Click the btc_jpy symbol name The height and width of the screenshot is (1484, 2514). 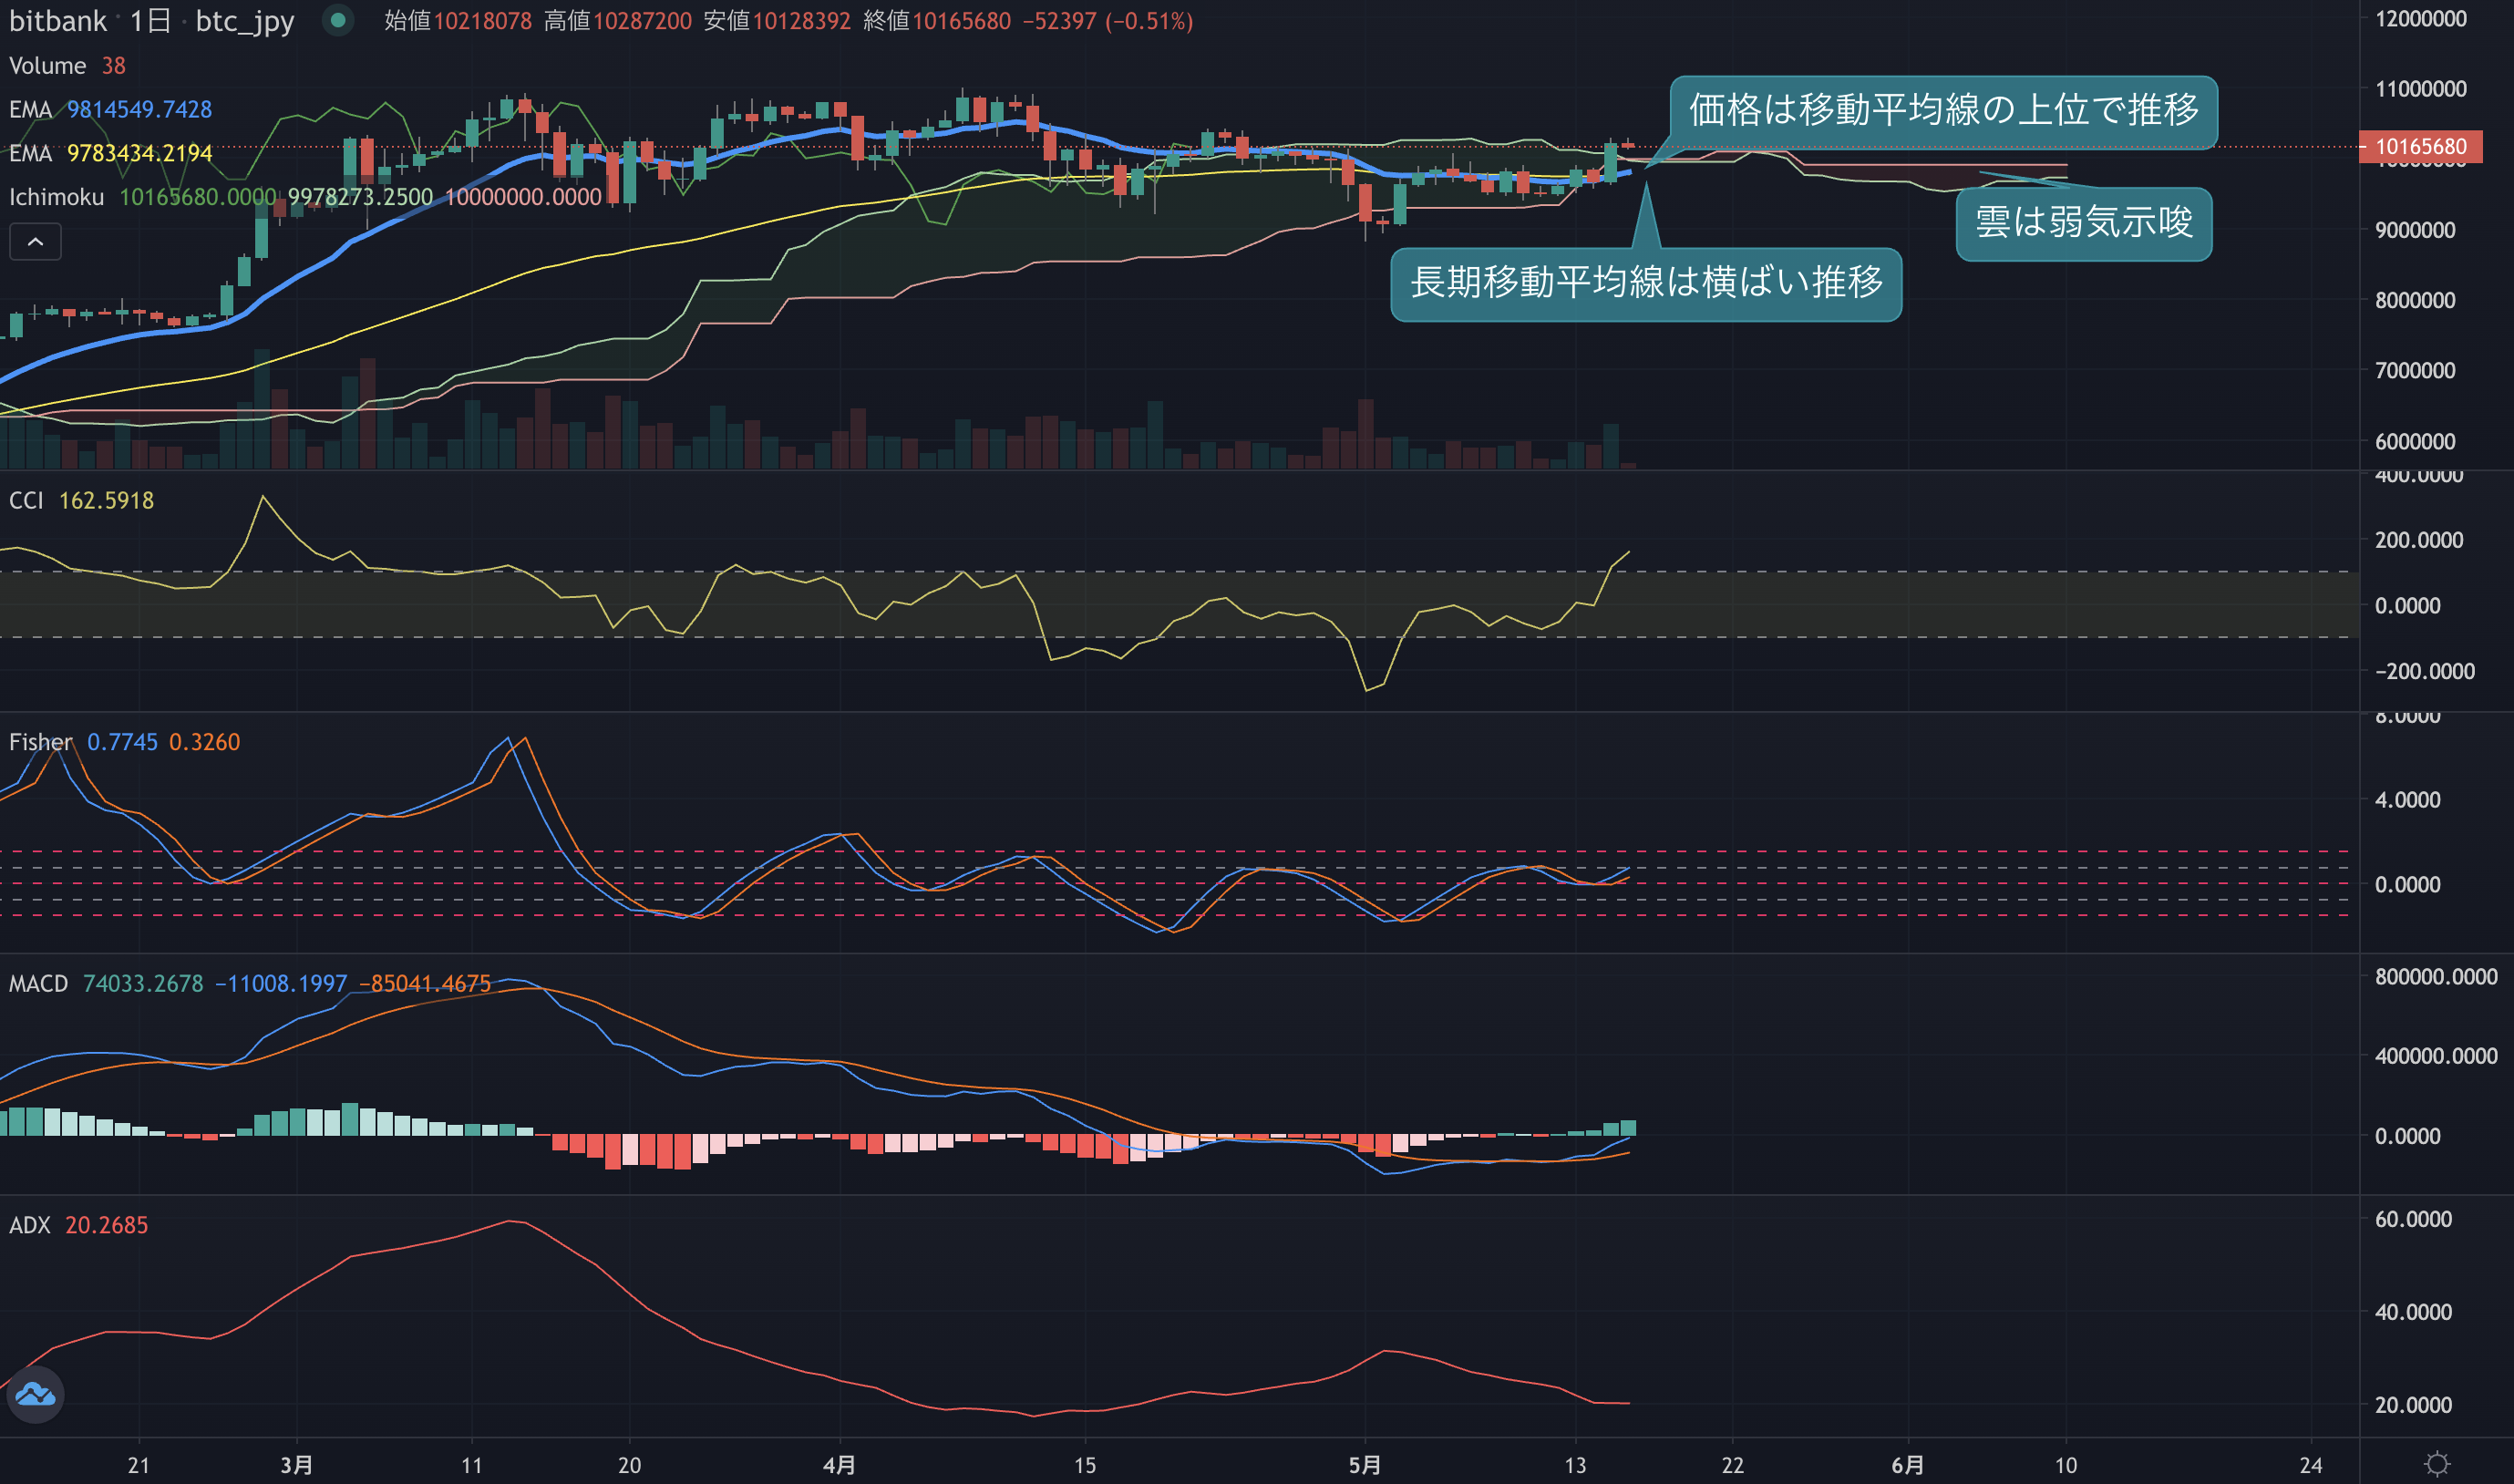(x=245, y=21)
